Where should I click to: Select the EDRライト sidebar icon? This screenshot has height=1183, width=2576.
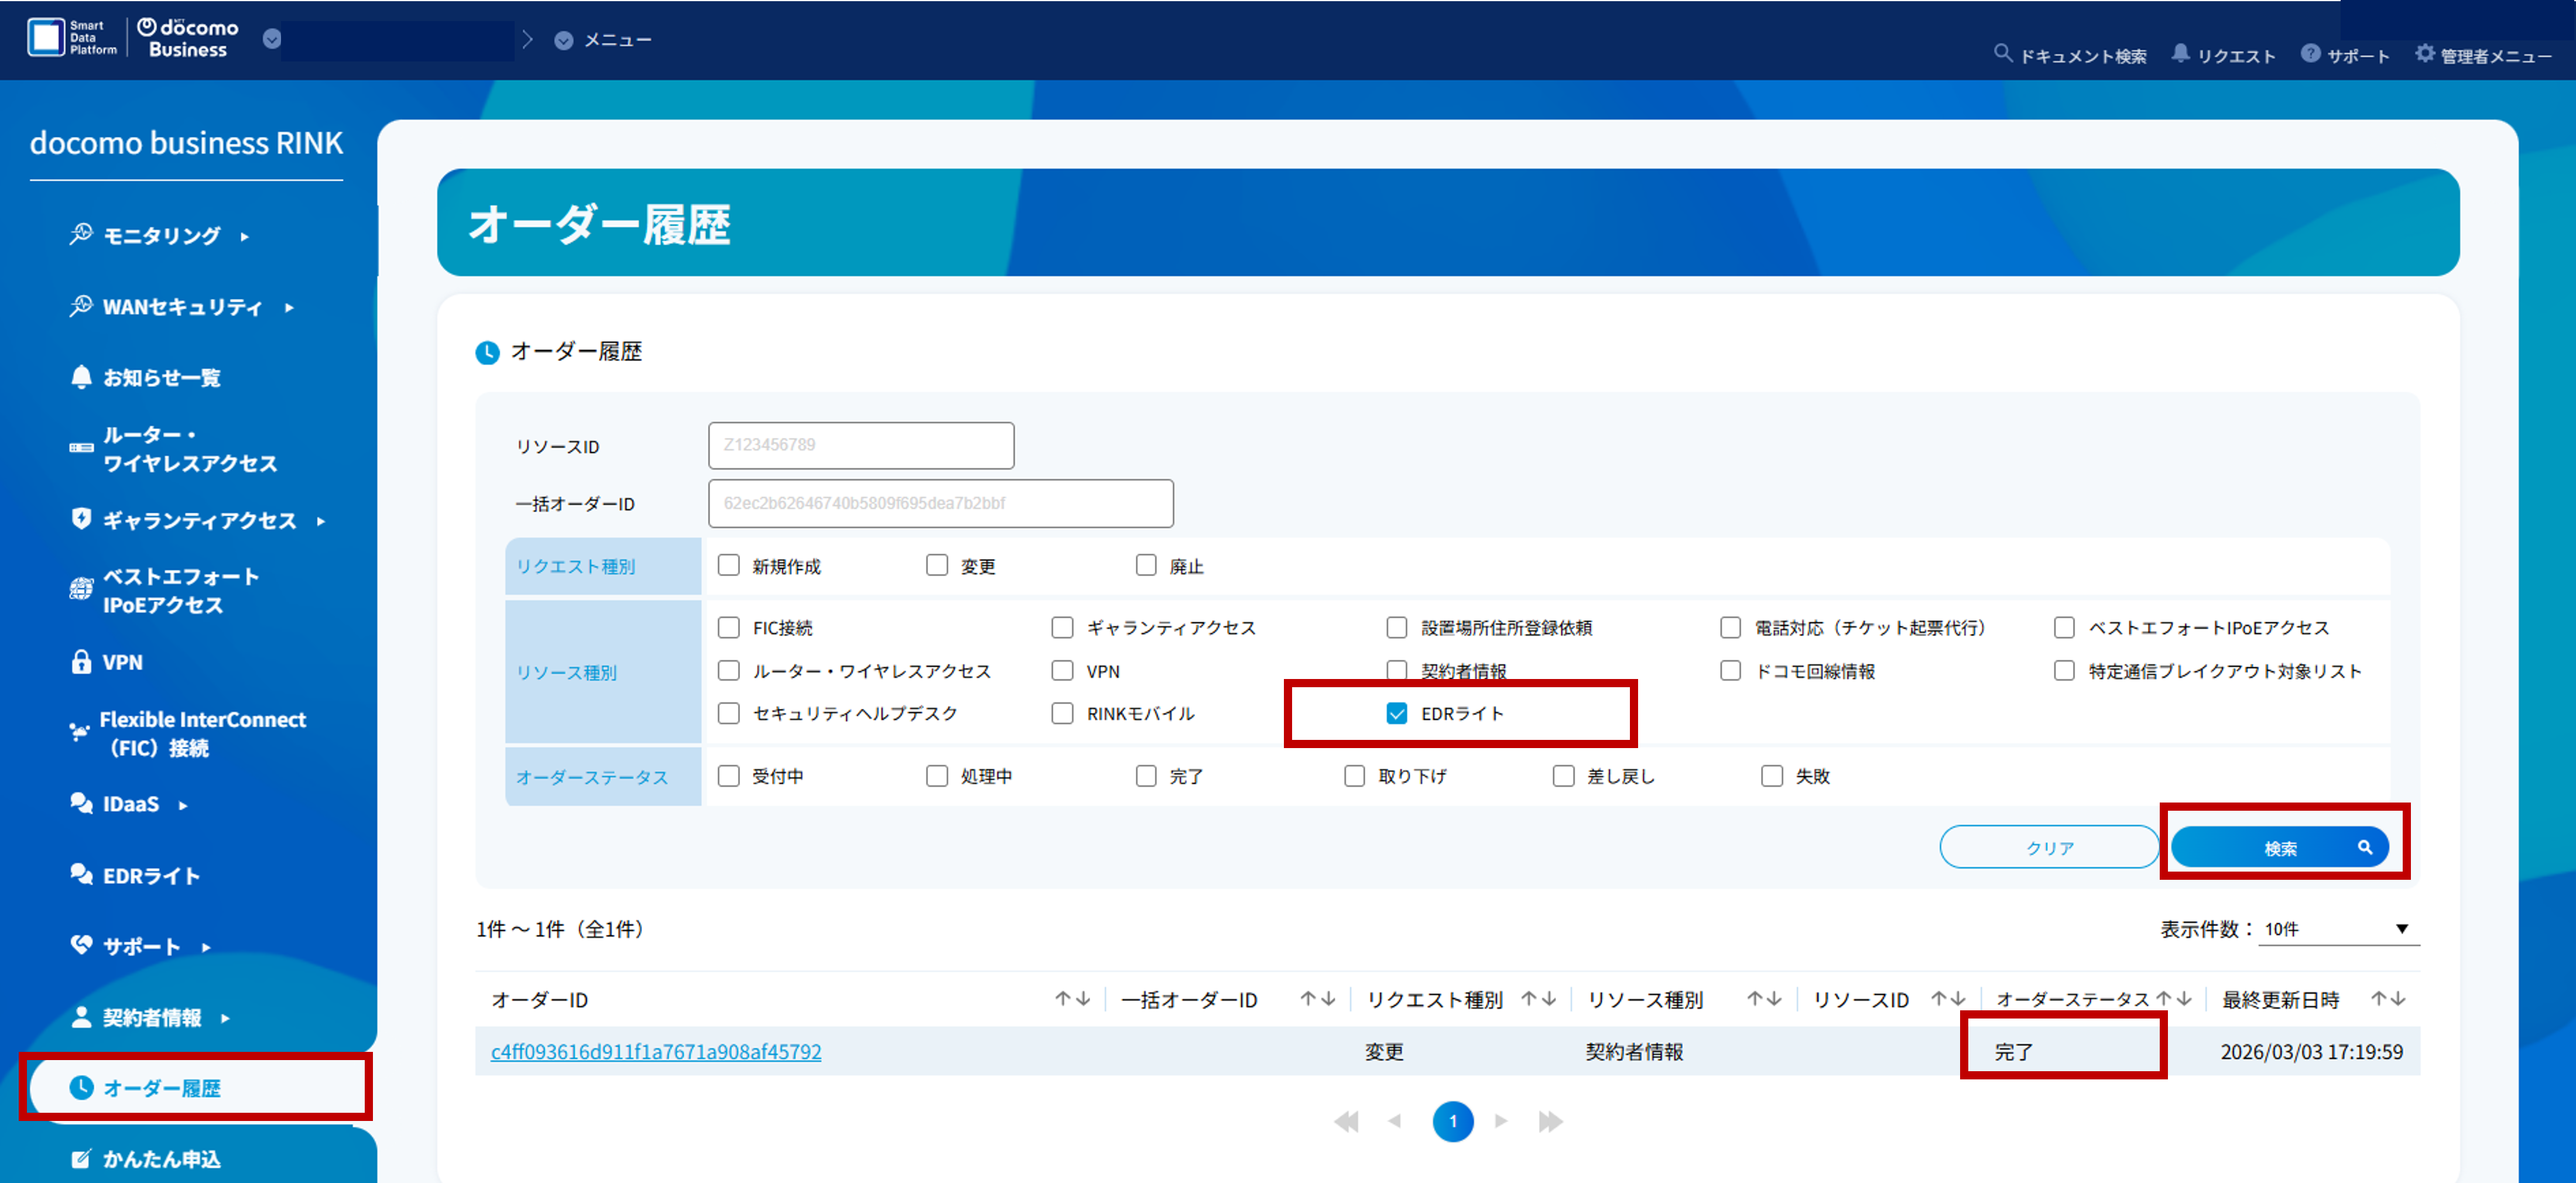tap(80, 874)
